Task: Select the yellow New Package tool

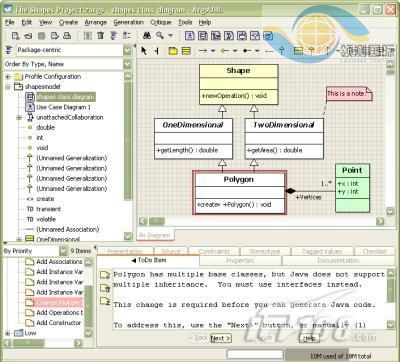Action: click(173, 51)
